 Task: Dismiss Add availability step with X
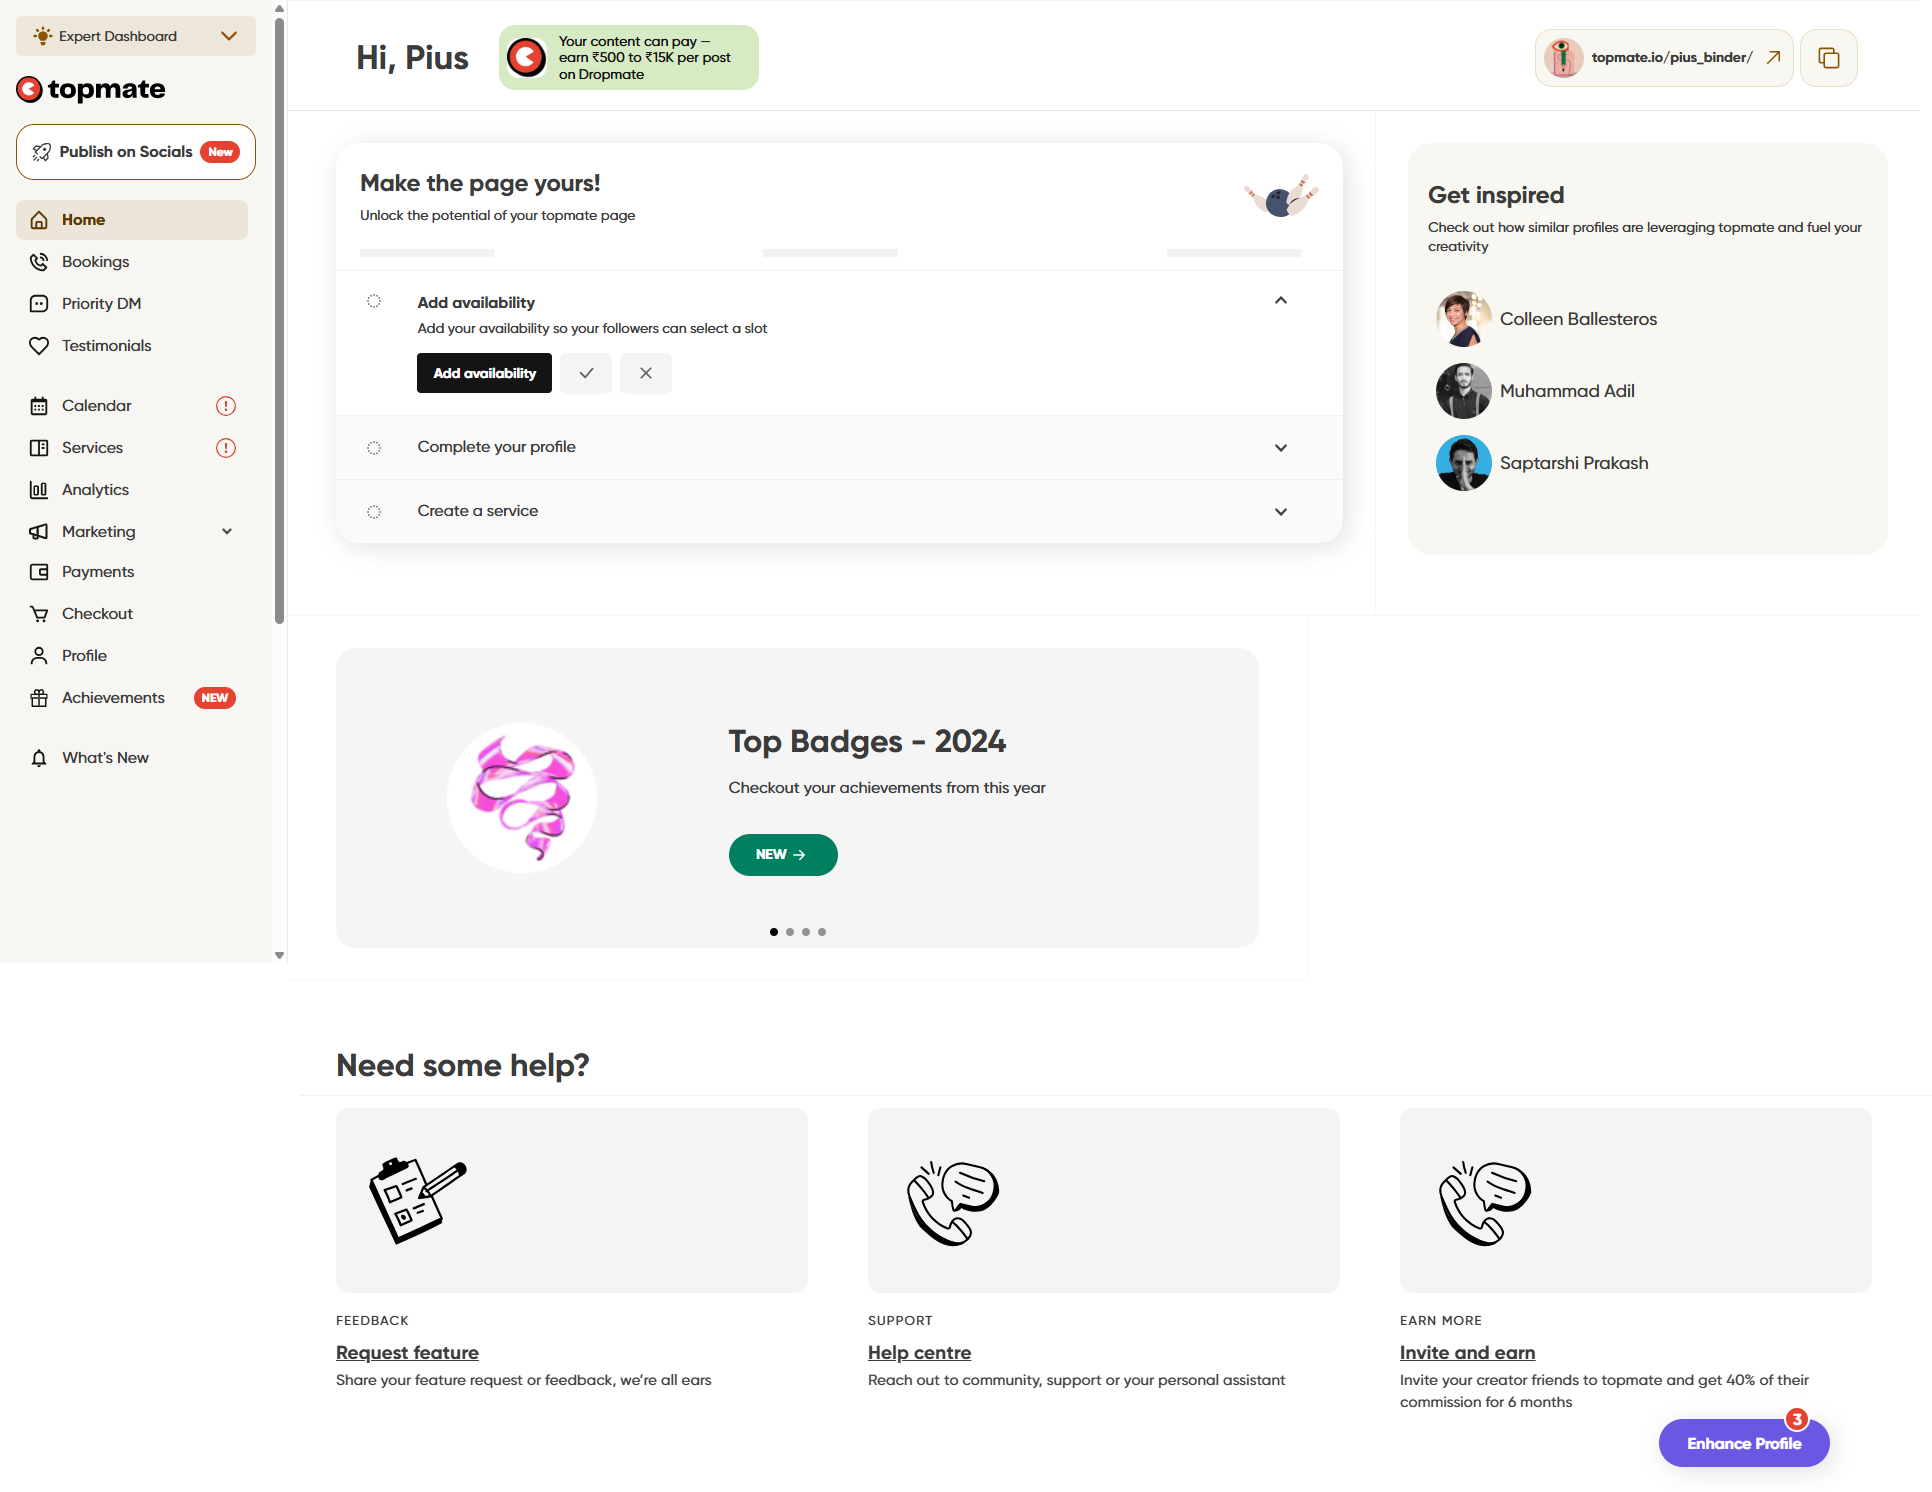(x=646, y=373)
